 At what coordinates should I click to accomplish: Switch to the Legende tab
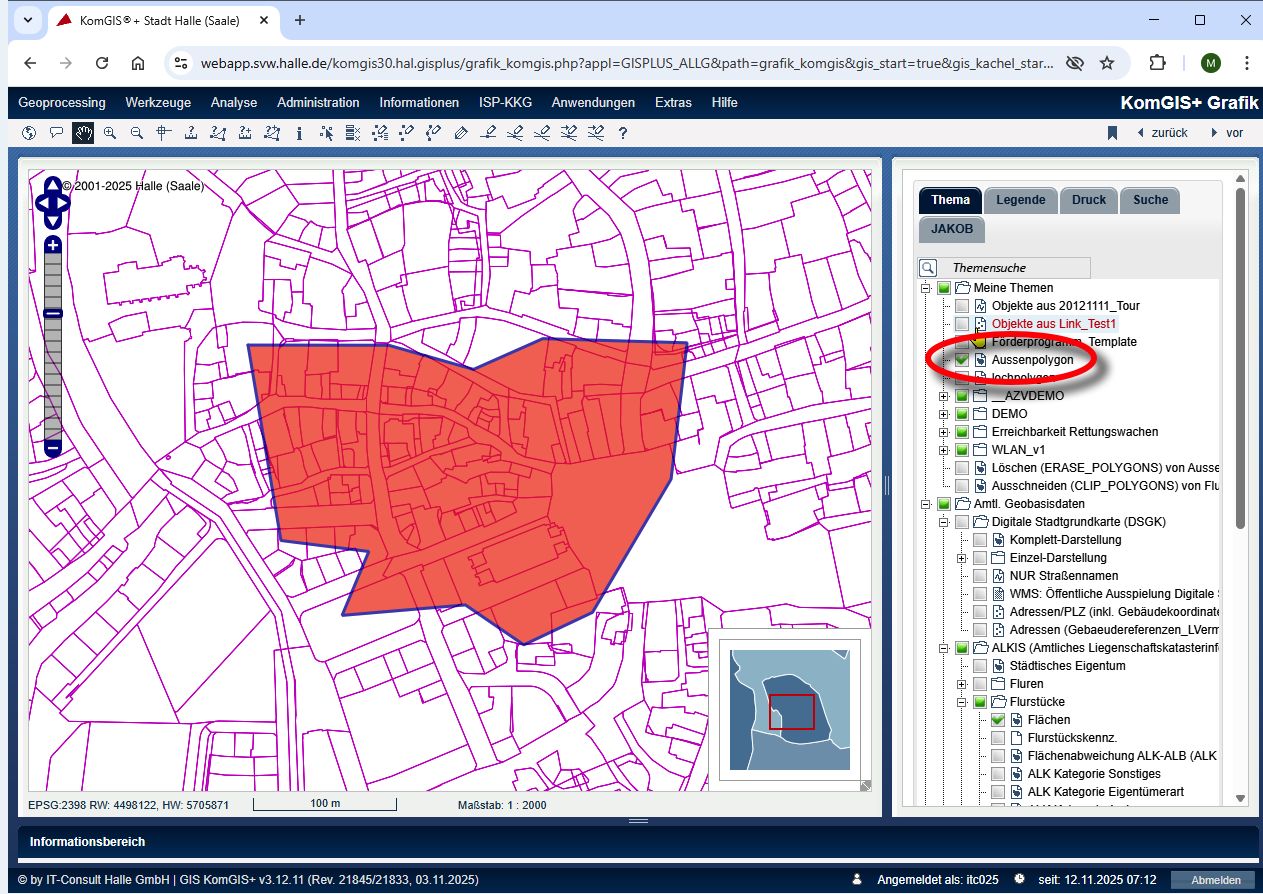[x=1020, y=200]
